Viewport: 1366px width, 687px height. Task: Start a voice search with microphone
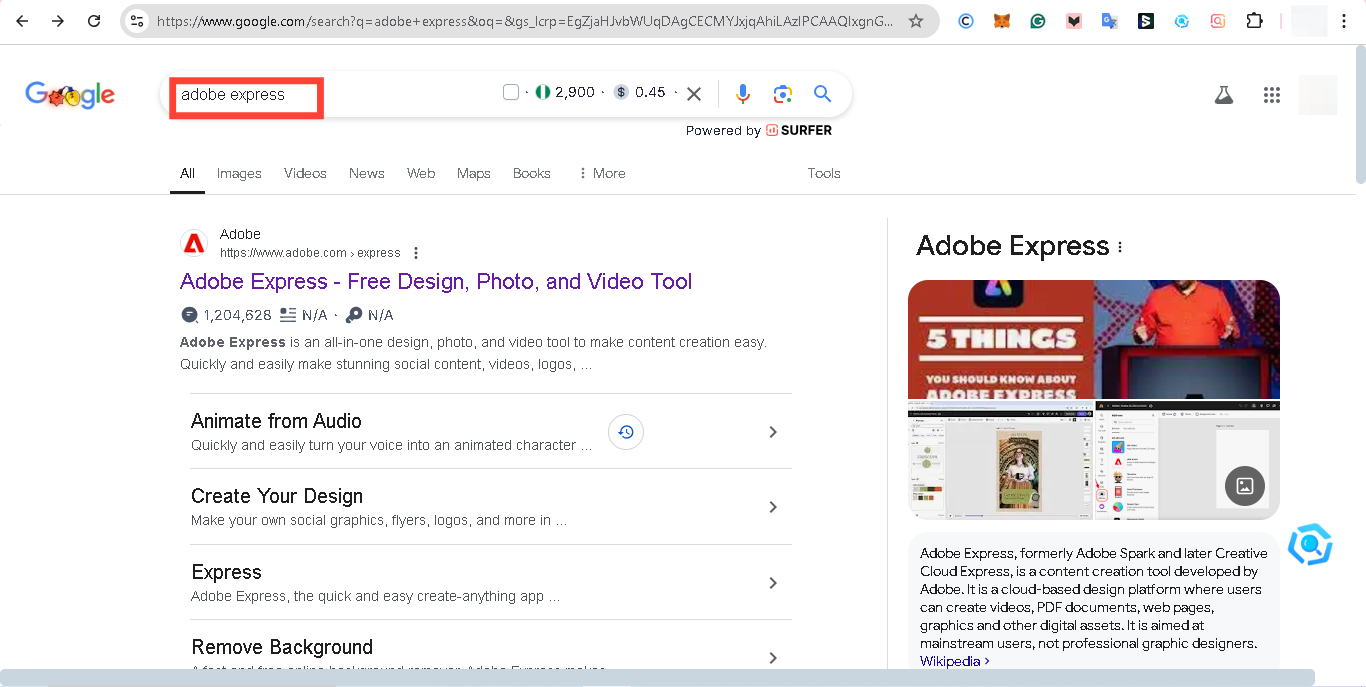click(x=742, y=94)
